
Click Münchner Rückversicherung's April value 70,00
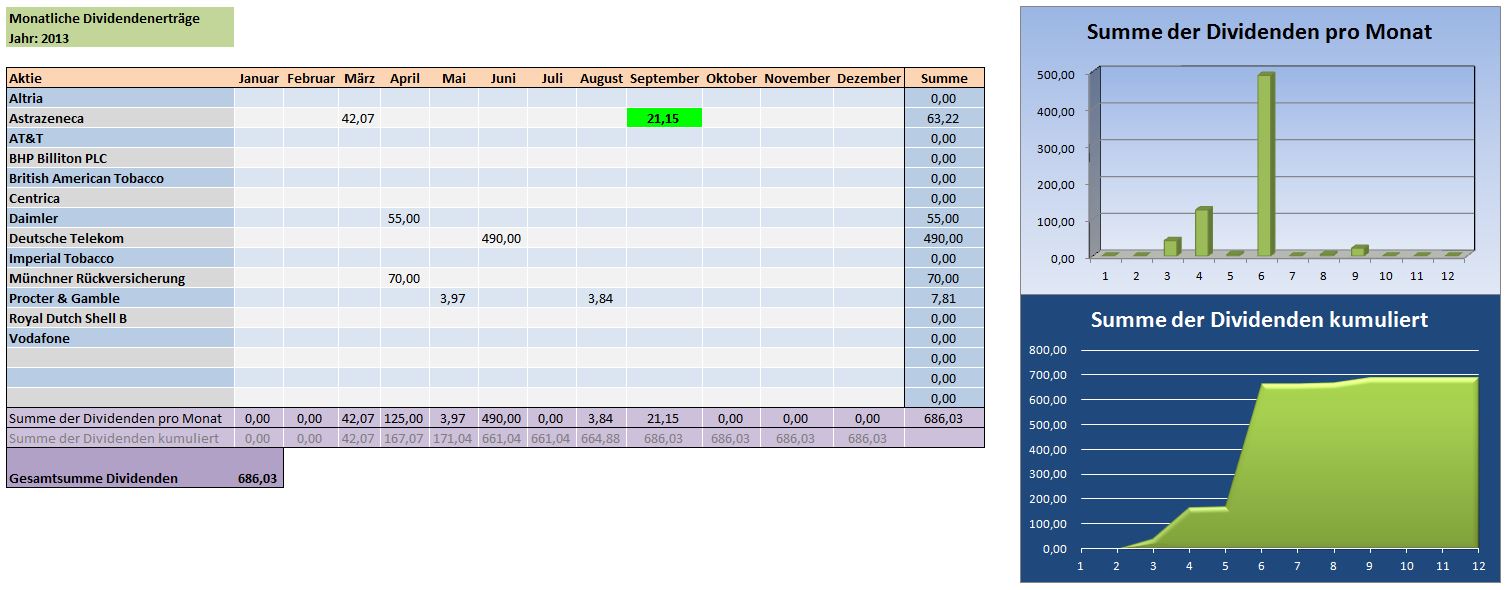coord(405,278)
